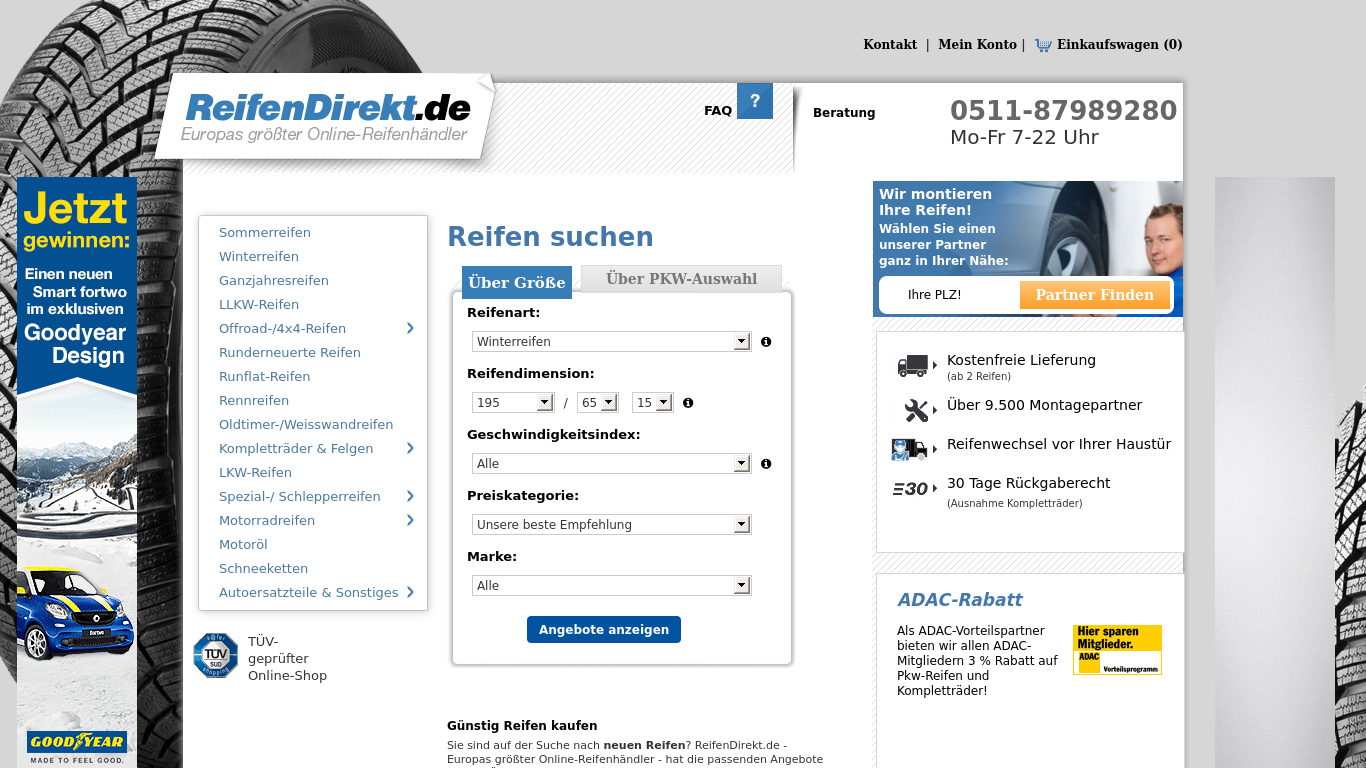
Task: Expand Kompletträder & Felgen submenu arrow
Action: [410, 448]
